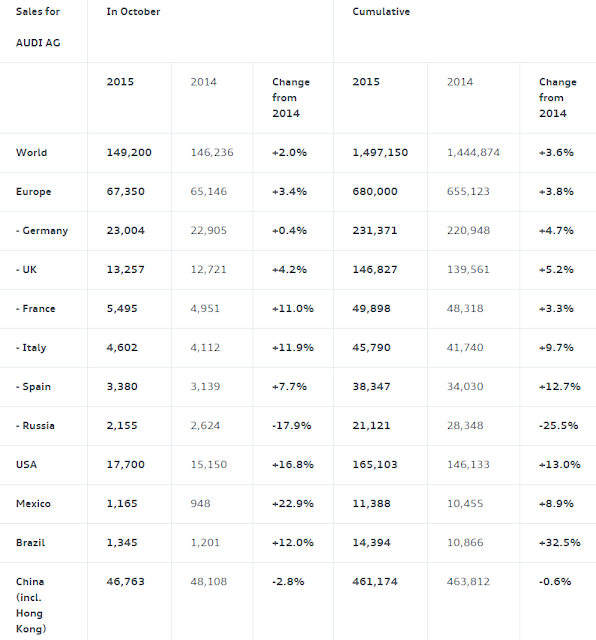Select the October Change from 2014 header
This screenshot has height=640, width=596.
(x=291, y=98)
